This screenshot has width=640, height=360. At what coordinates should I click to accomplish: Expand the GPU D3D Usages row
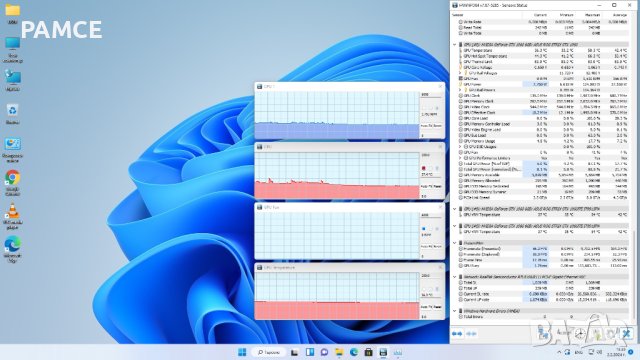(x=460, y=147)
